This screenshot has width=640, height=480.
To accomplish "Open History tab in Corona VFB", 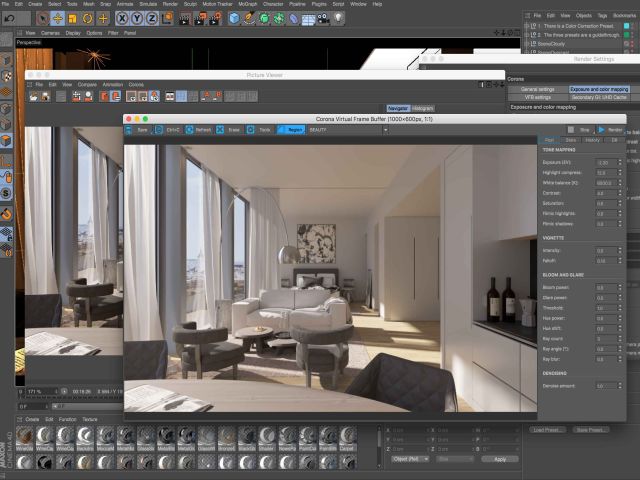I will [592, 140].
